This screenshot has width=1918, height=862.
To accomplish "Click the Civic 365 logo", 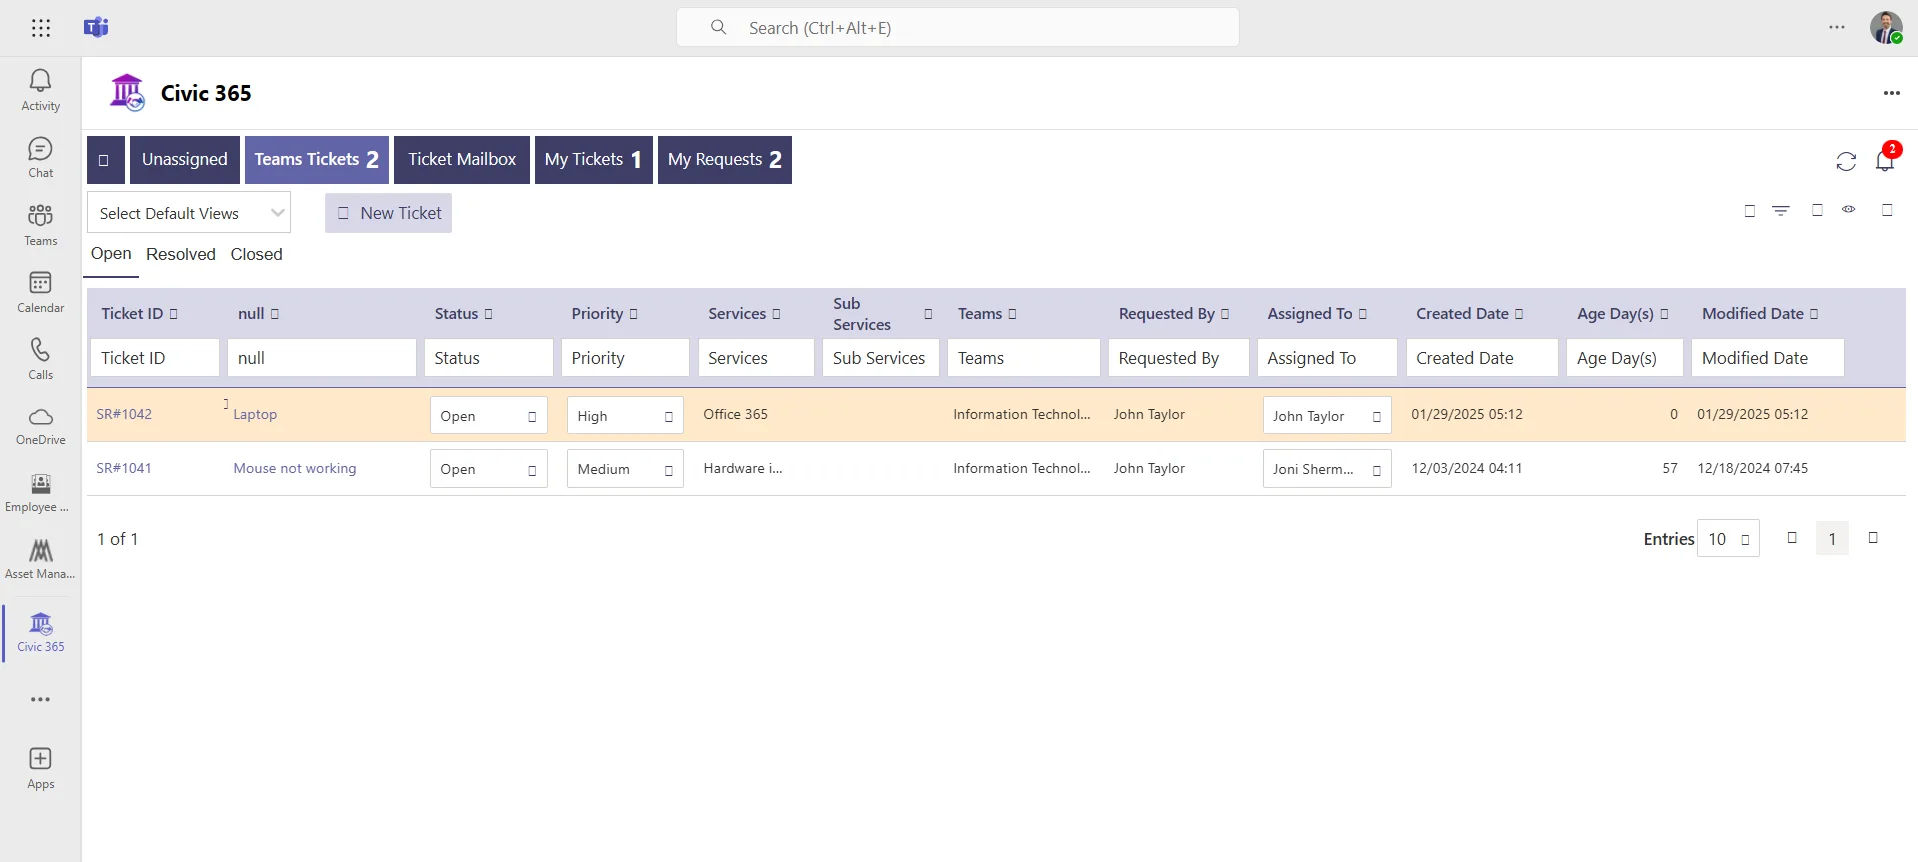I will pos(127,93).
